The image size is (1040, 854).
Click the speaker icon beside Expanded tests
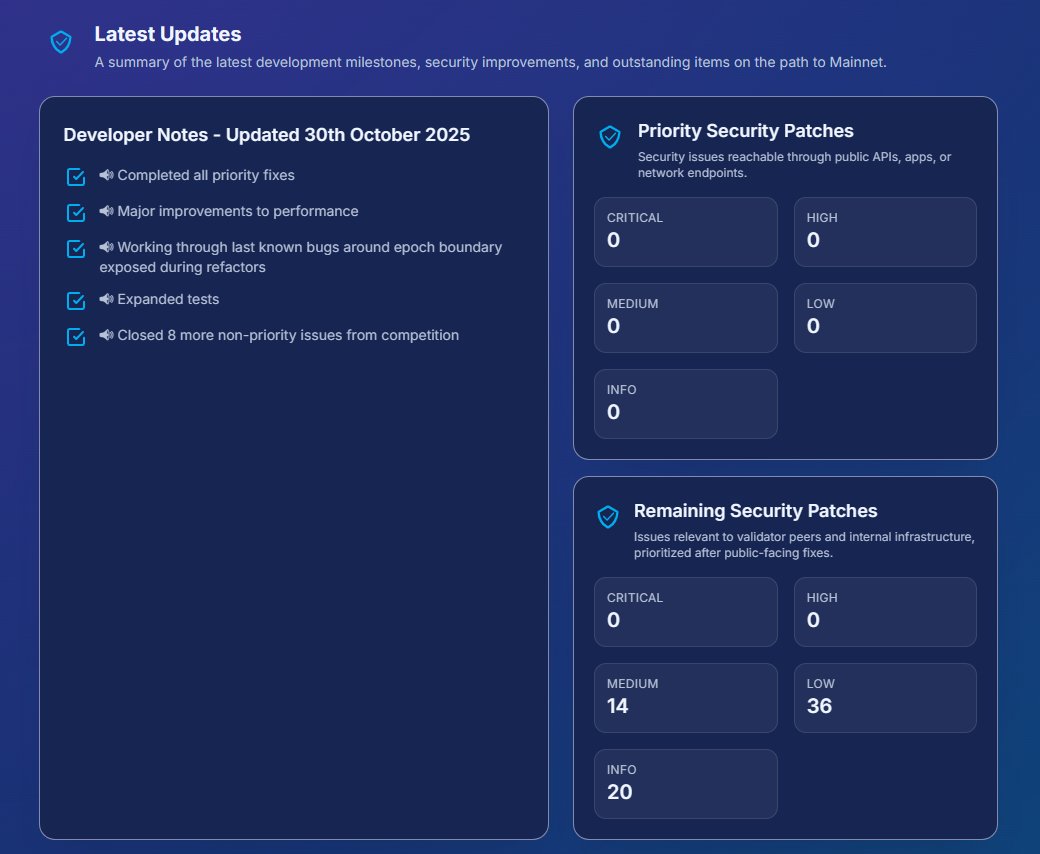(x=105, y=298)
